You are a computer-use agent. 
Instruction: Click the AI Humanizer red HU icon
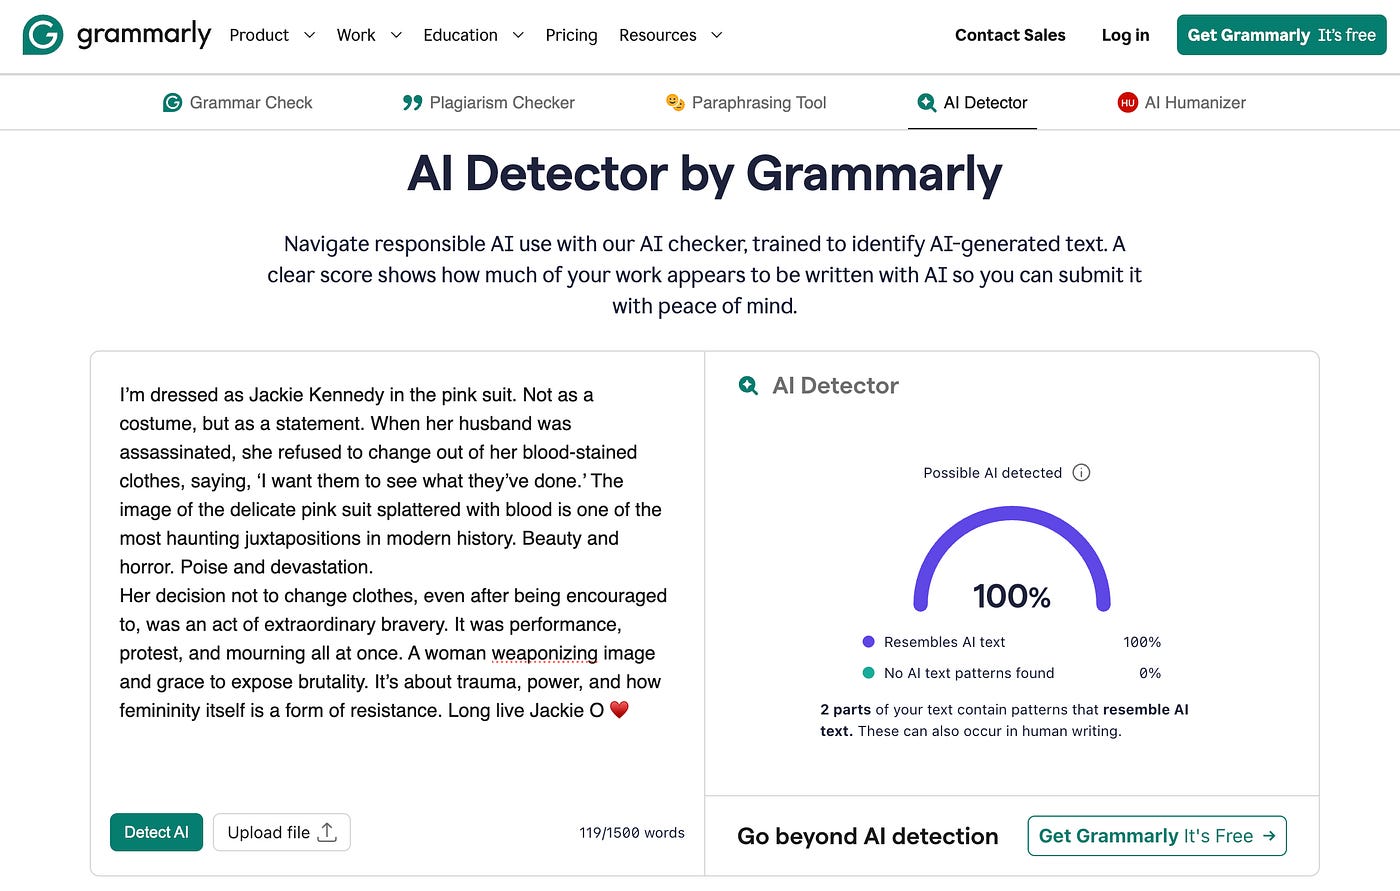tap(1127, 102)
